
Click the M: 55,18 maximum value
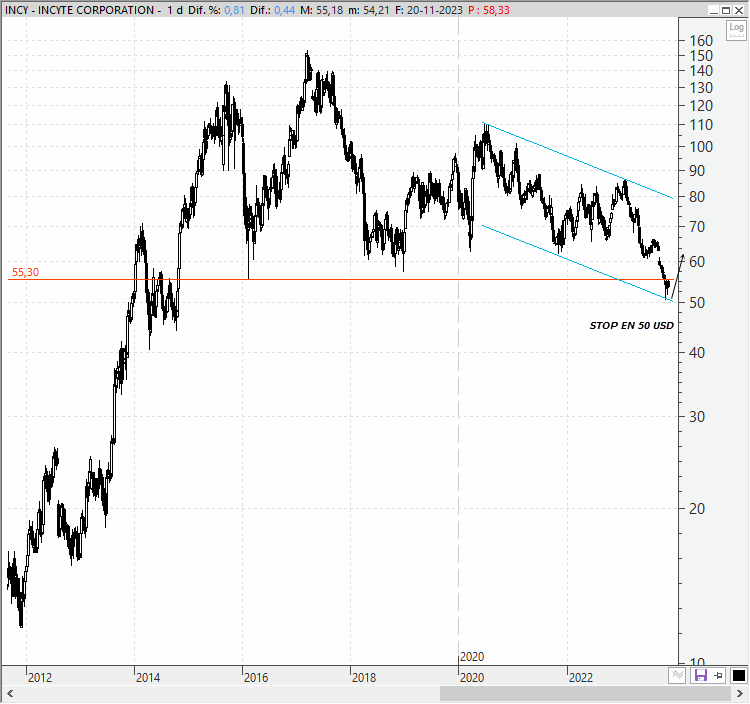click(322, 10)
